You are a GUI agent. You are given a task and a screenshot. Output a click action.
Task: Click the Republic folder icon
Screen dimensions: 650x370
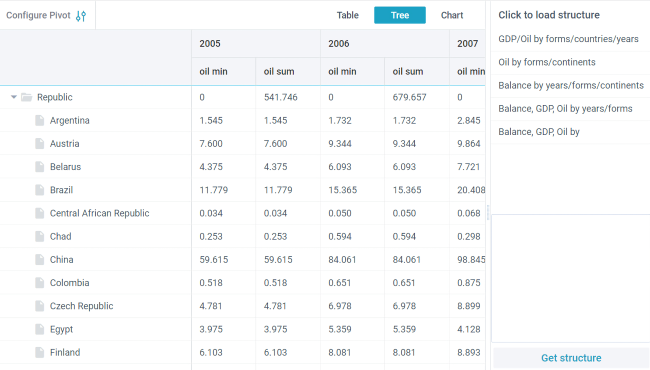pos(27,97)
